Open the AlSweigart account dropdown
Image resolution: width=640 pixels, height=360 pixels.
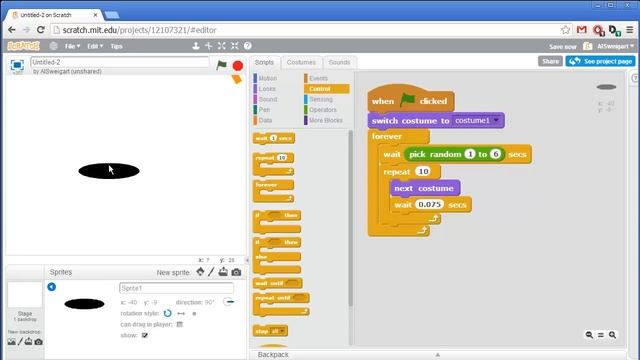tap(615, 46)
